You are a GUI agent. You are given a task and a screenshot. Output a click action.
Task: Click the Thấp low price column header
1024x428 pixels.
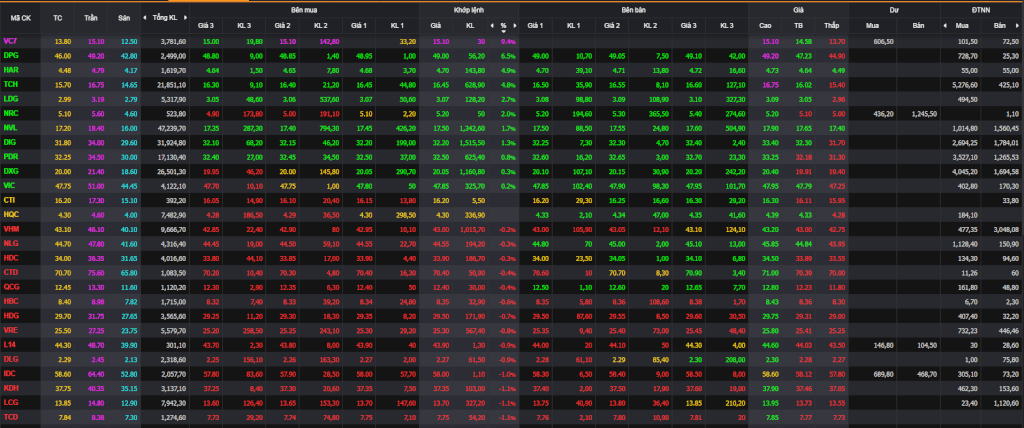[x=831, y=25]
